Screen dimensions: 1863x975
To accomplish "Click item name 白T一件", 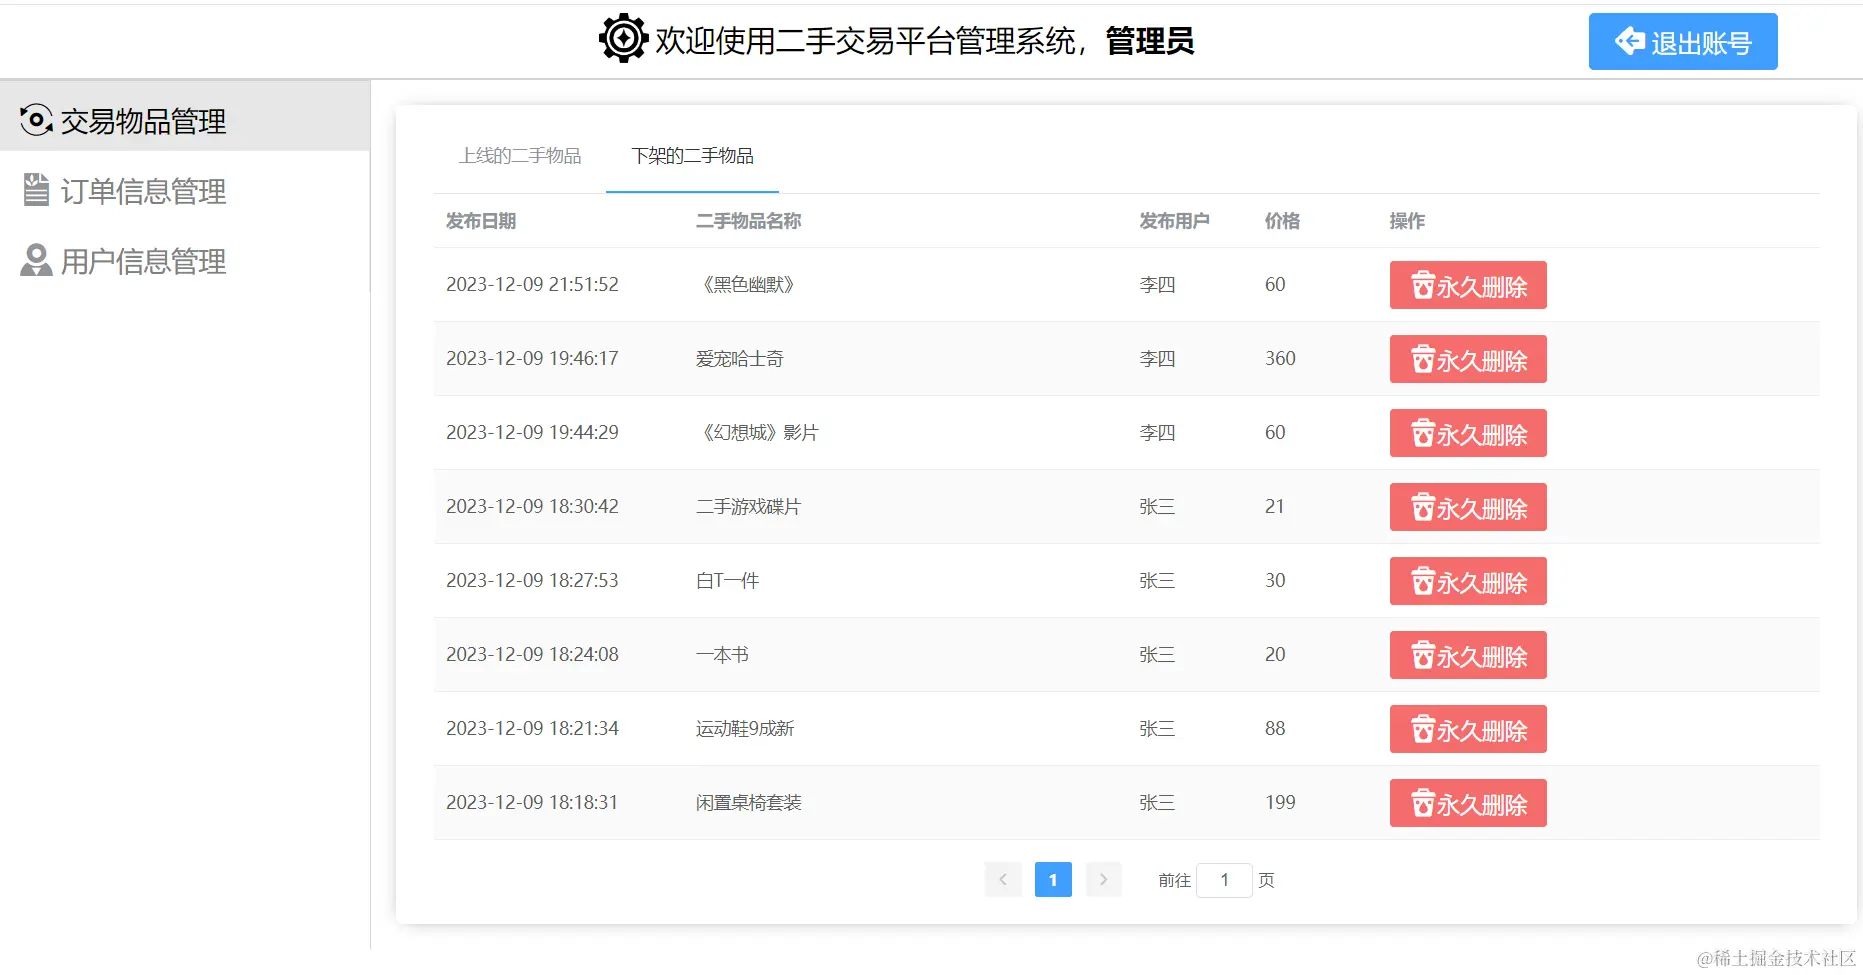I will pos(728,581).
